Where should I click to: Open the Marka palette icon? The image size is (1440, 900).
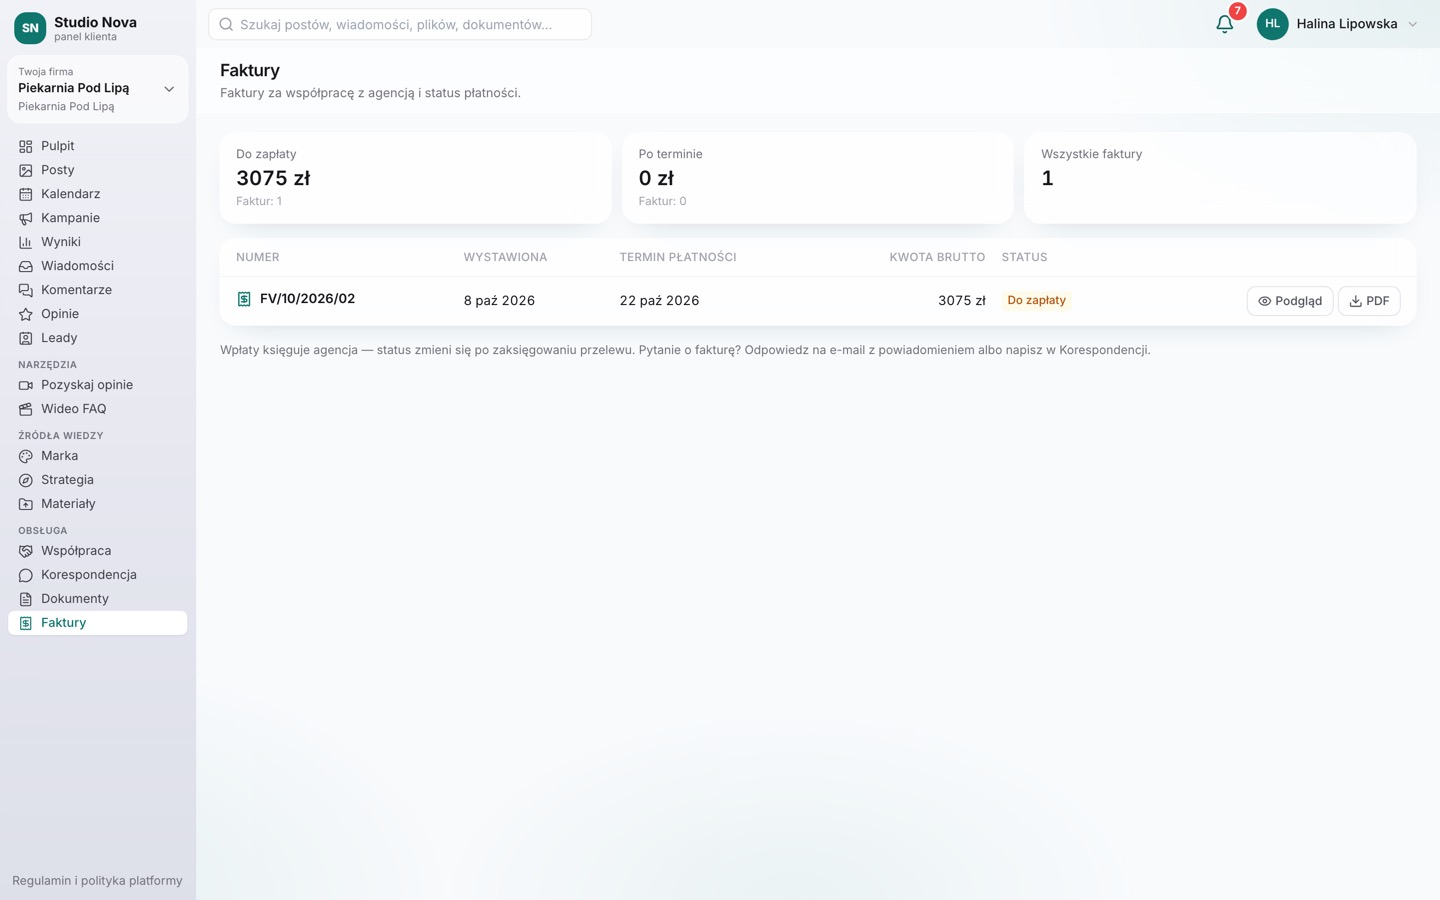click(x=26, y=456)
